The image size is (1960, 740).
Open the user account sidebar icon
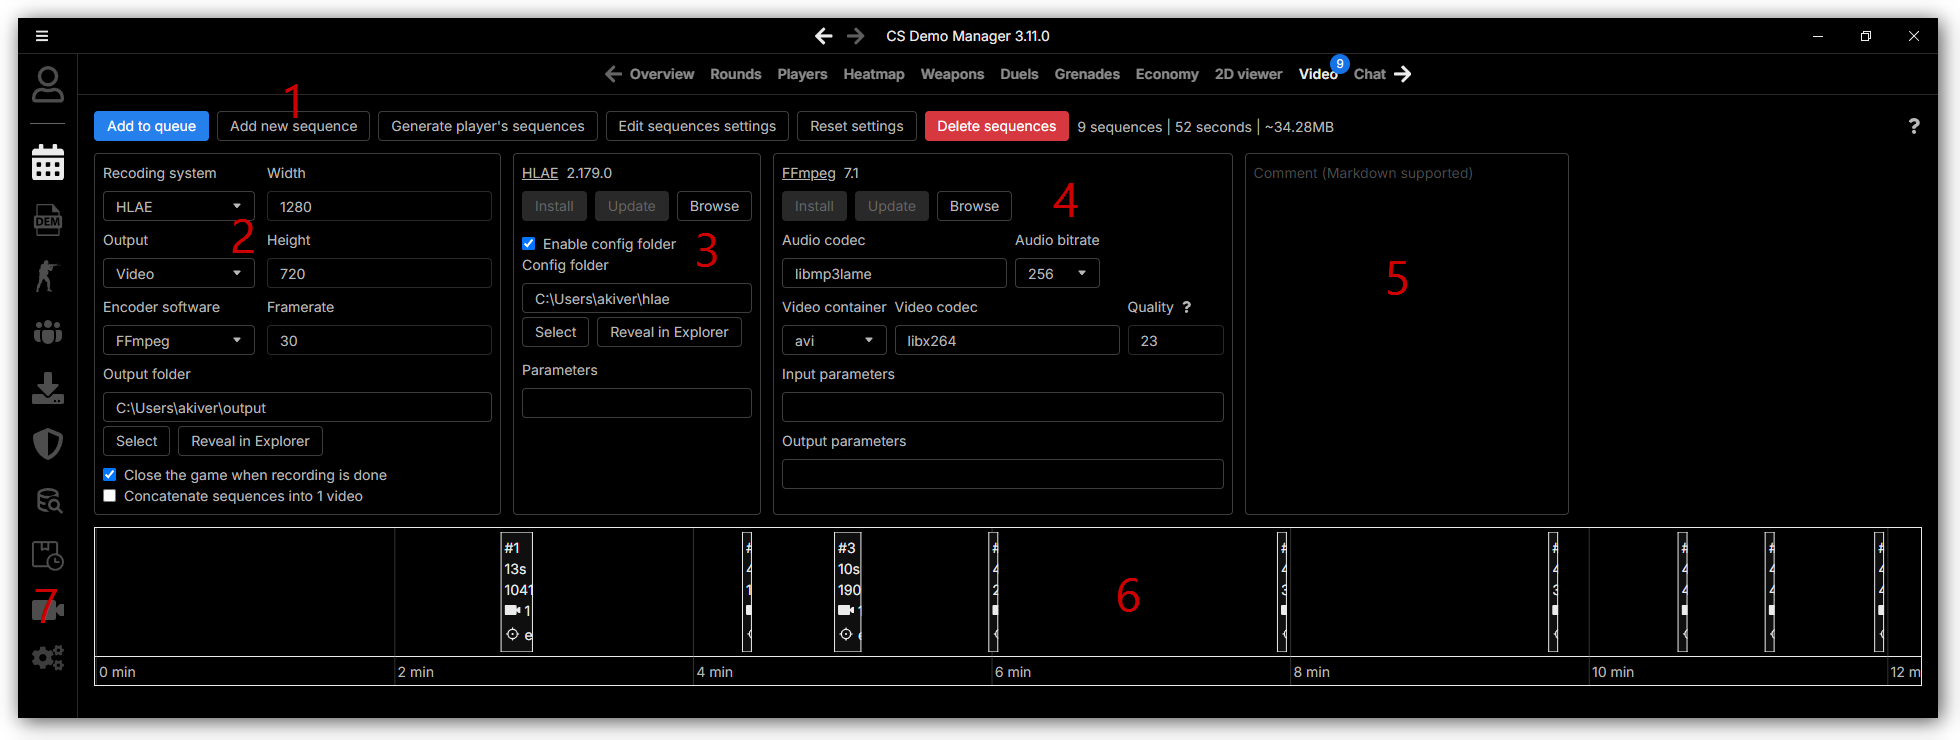click(x=48, y=85)
